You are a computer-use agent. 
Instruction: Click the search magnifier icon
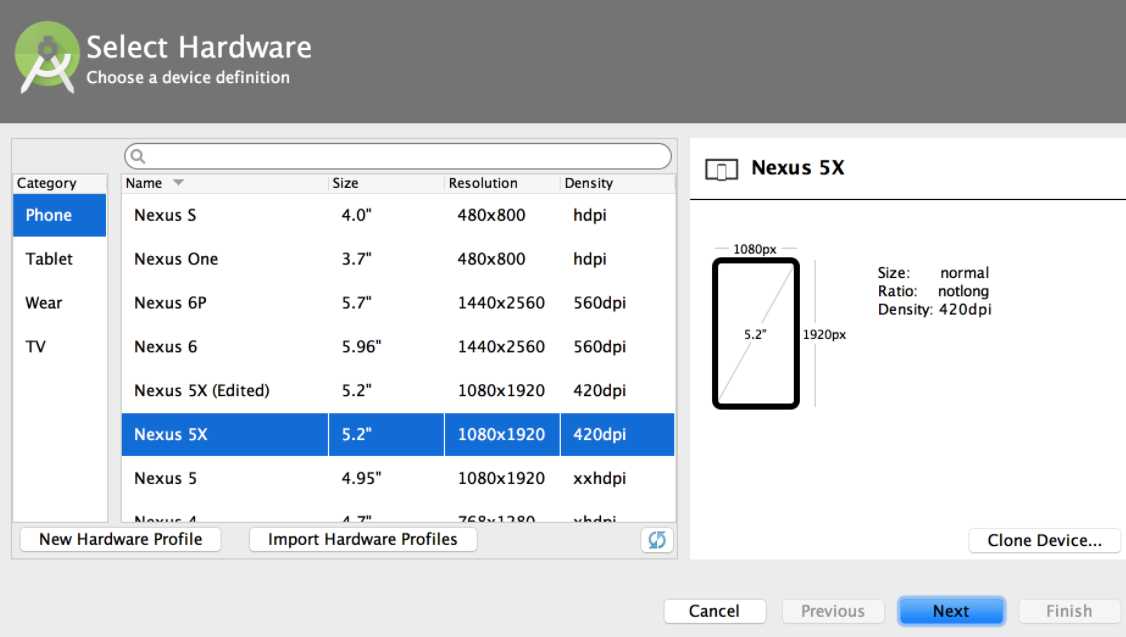[x=138, y=156]
